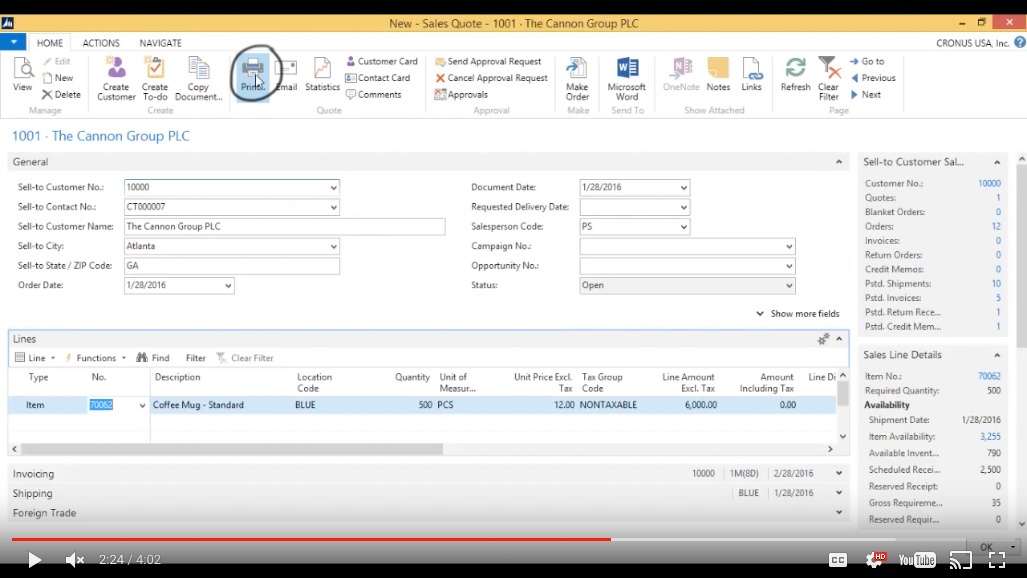Viewport: 1027px width, 578px height.
Task: Toggle closed captions on video
Action: (838, 560)
